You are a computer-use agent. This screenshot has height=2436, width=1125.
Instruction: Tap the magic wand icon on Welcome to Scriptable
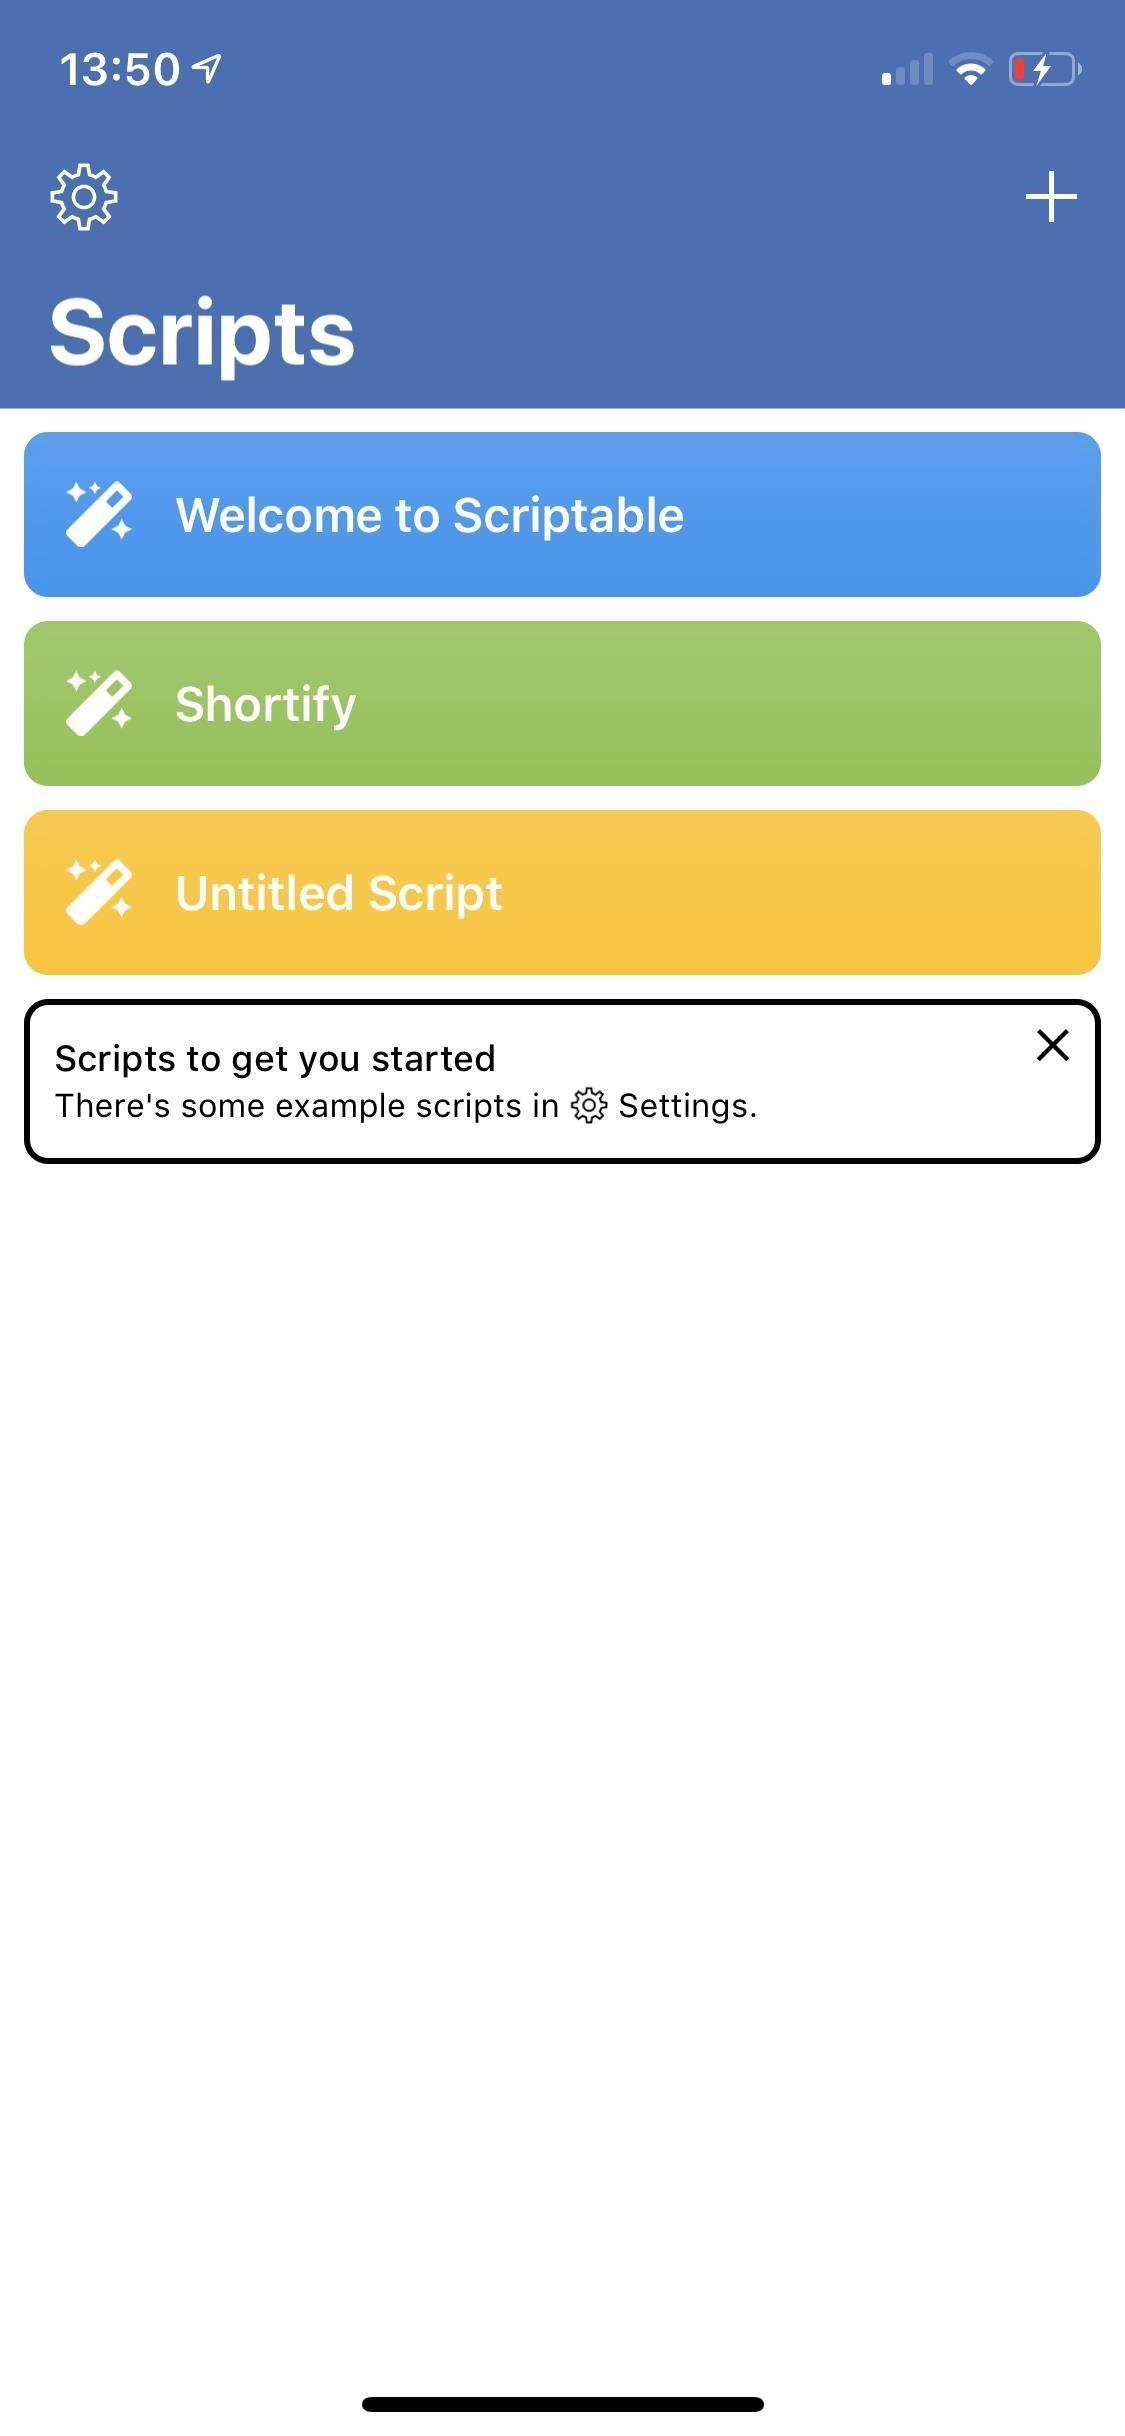click(99, 514)
